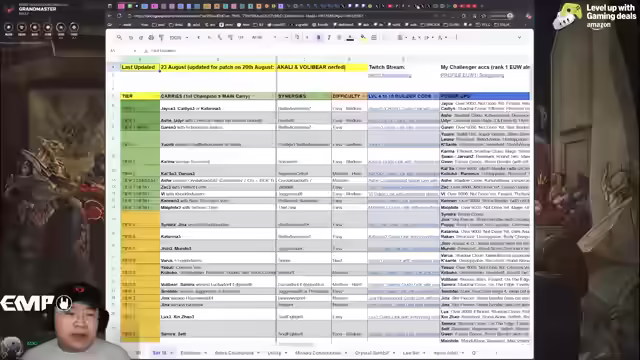
Task: Open the zoom percentage dropdown
Action: tap(179, 38)
